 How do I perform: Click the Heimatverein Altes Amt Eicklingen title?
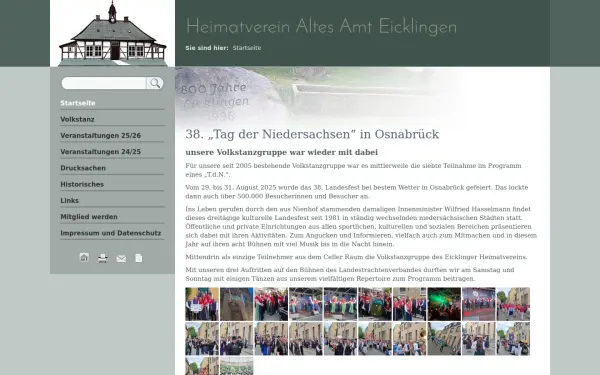[321, 27]
